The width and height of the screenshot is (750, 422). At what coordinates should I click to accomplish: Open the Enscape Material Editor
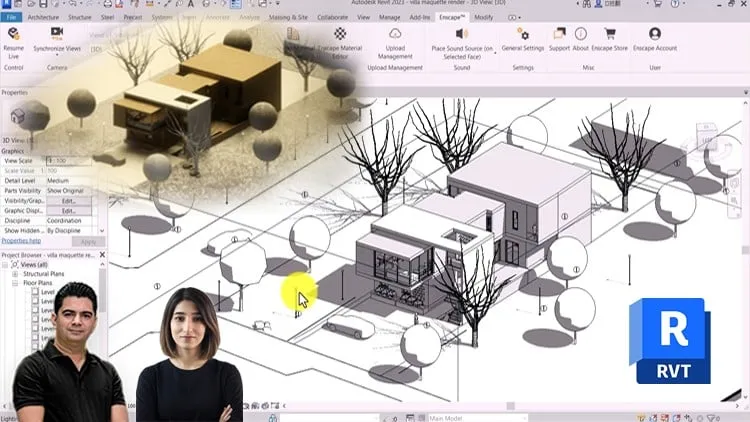pyautogui.click(x=340, y=33)
